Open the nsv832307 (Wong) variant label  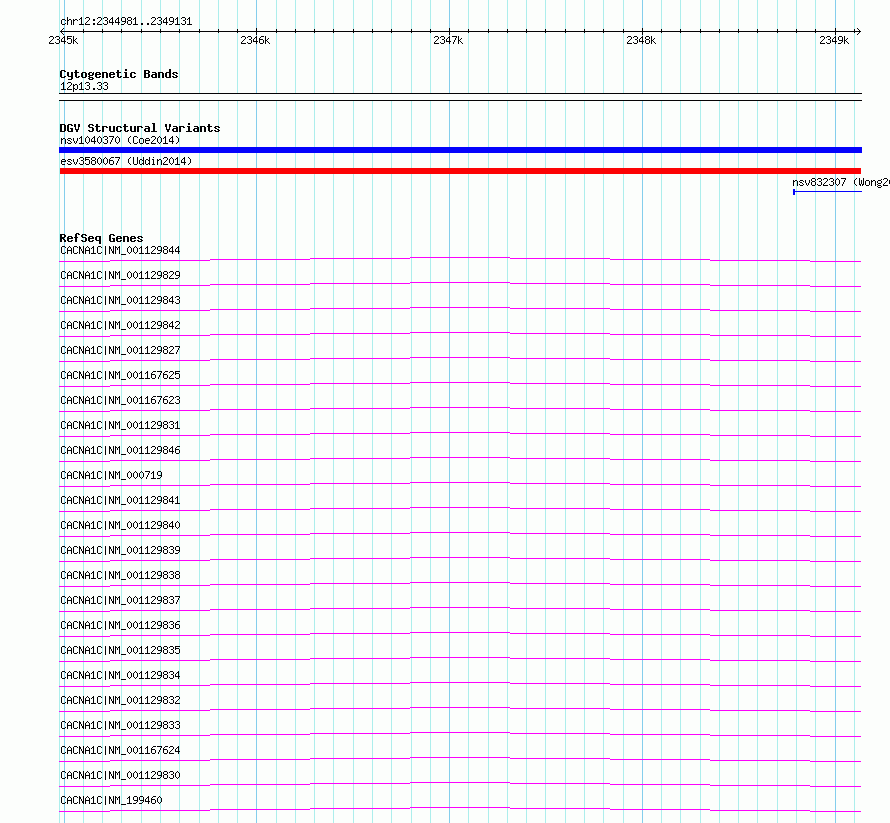841,182
